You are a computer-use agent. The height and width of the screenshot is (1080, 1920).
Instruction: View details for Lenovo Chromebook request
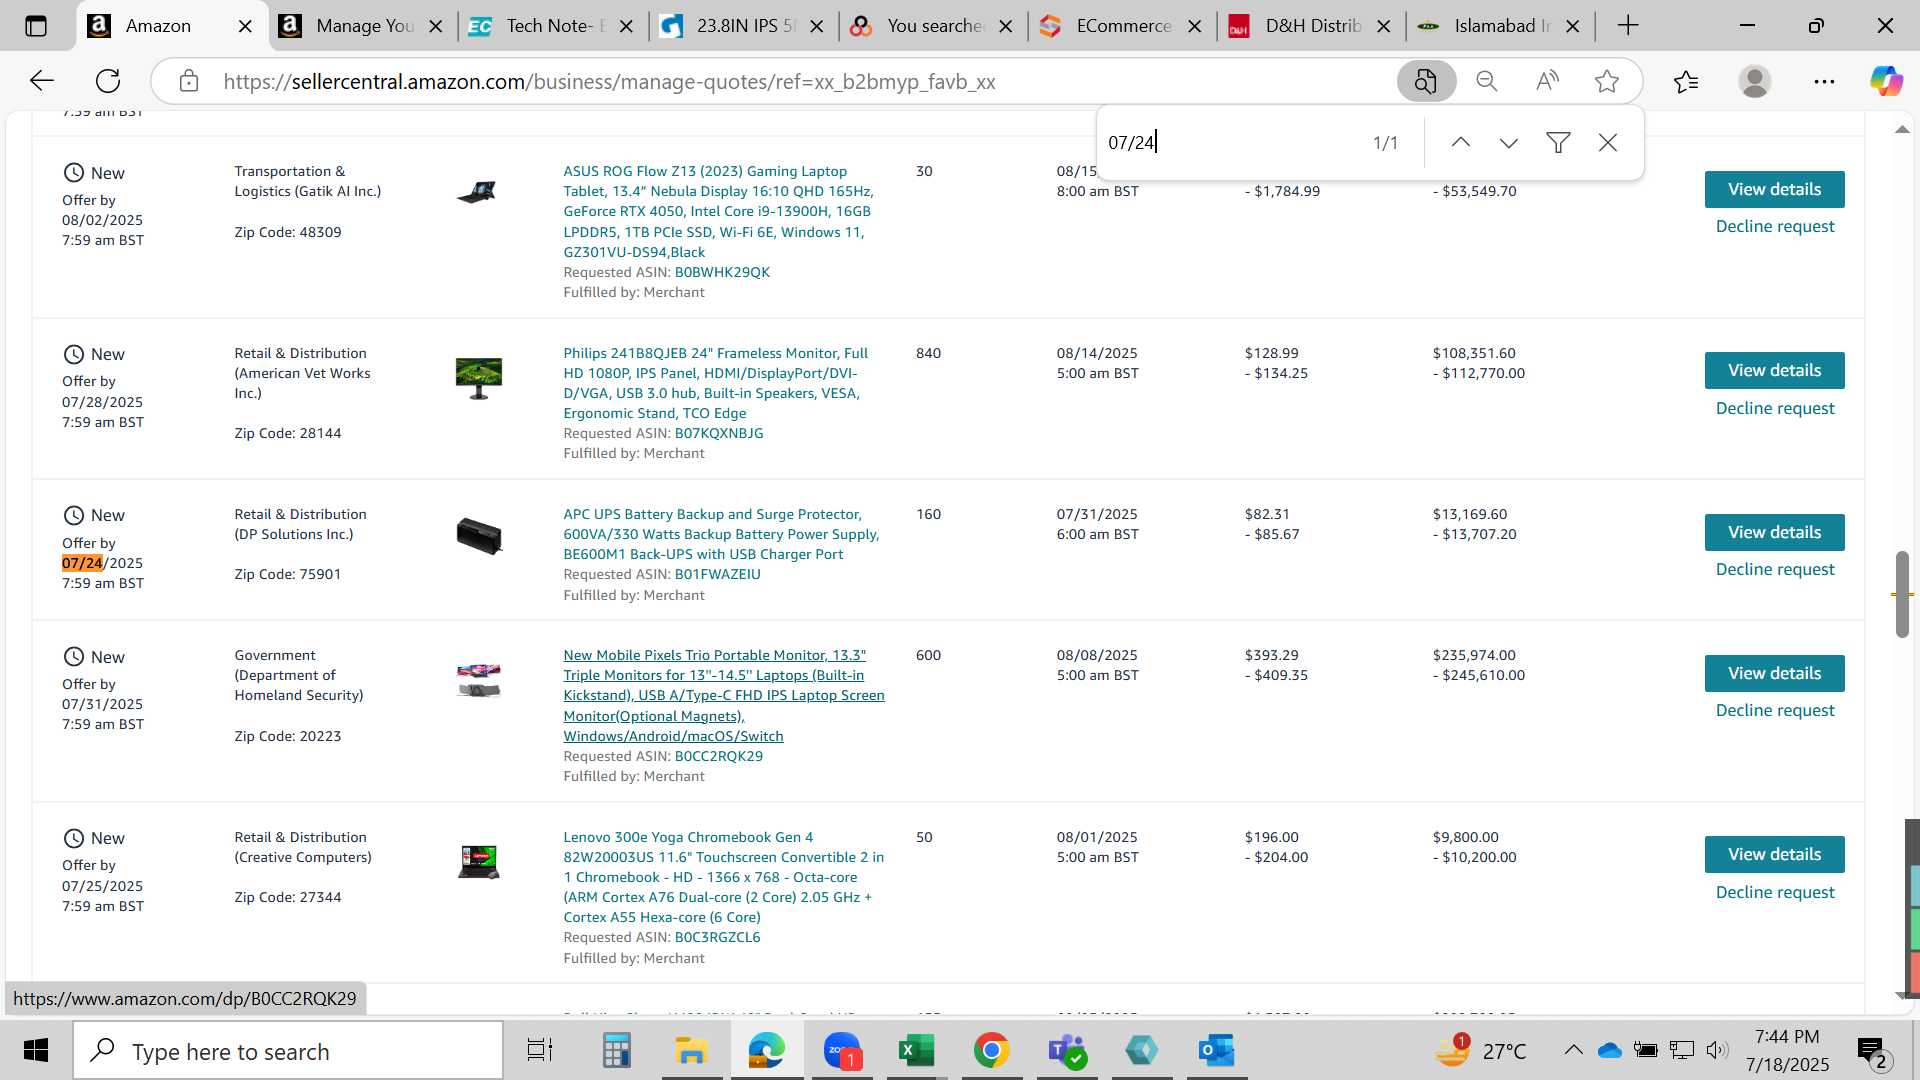pos(1774,855)
